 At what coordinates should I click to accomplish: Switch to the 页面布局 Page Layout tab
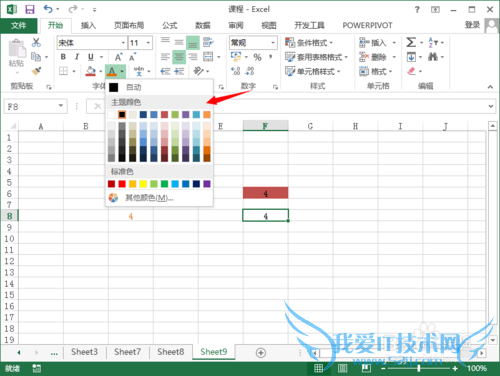129,25
